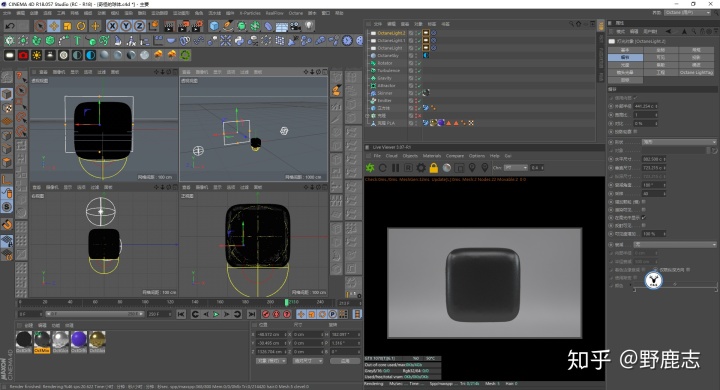The height and width of the screenshot is (390, 720).
Task: Expand the collapsed object tree node
Action: pyautogui.click(x=368, y=116)
